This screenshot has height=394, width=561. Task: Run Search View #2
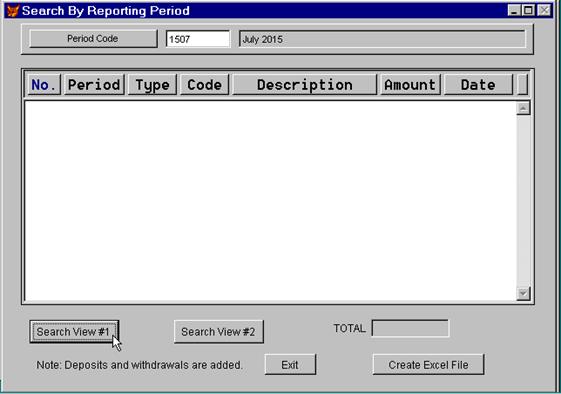219,332
